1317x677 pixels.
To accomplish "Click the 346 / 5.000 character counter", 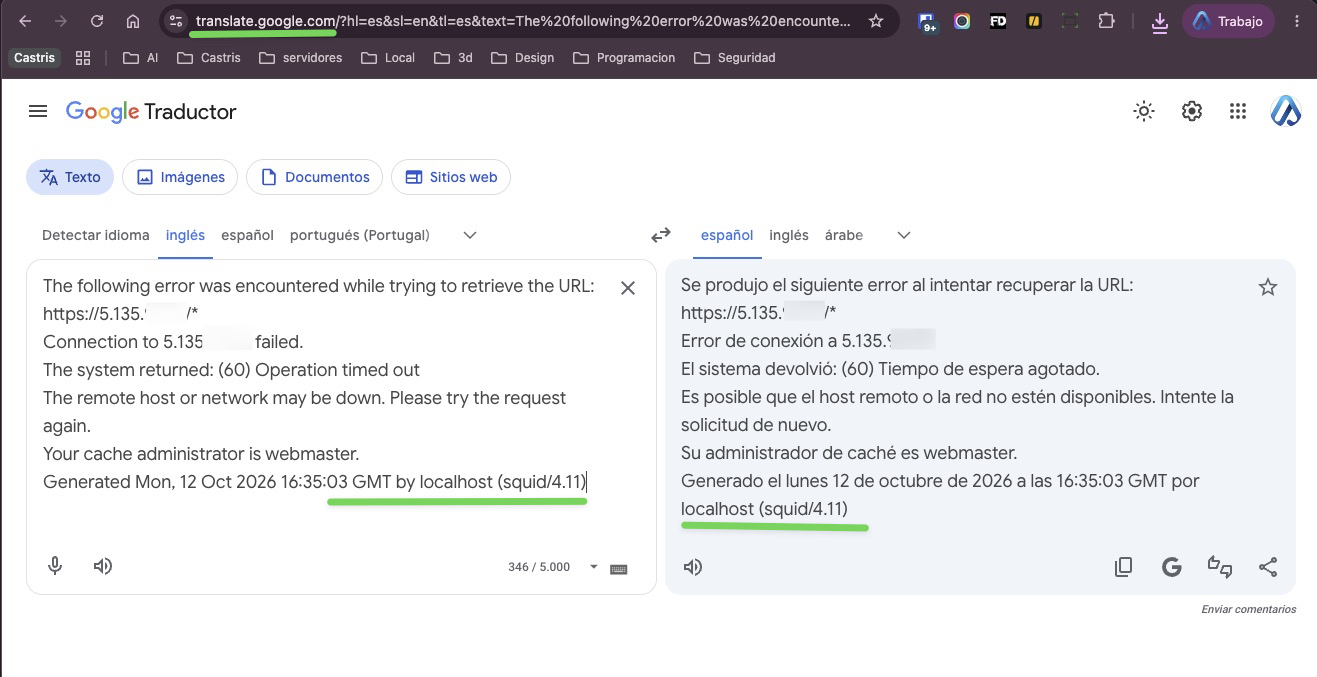I will (539, 567).
